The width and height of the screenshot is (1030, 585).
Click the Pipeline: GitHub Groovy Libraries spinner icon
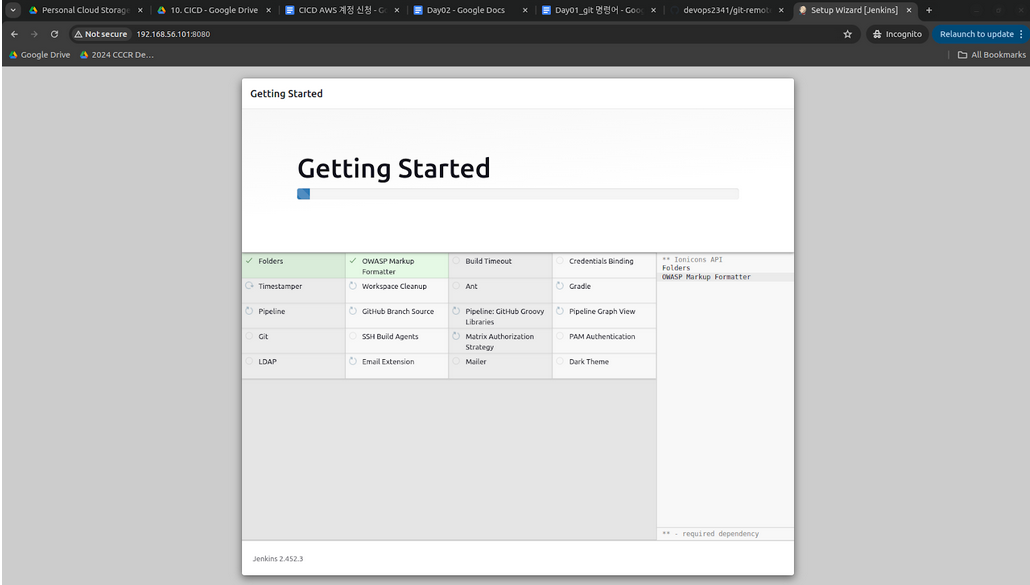(456, 311)
